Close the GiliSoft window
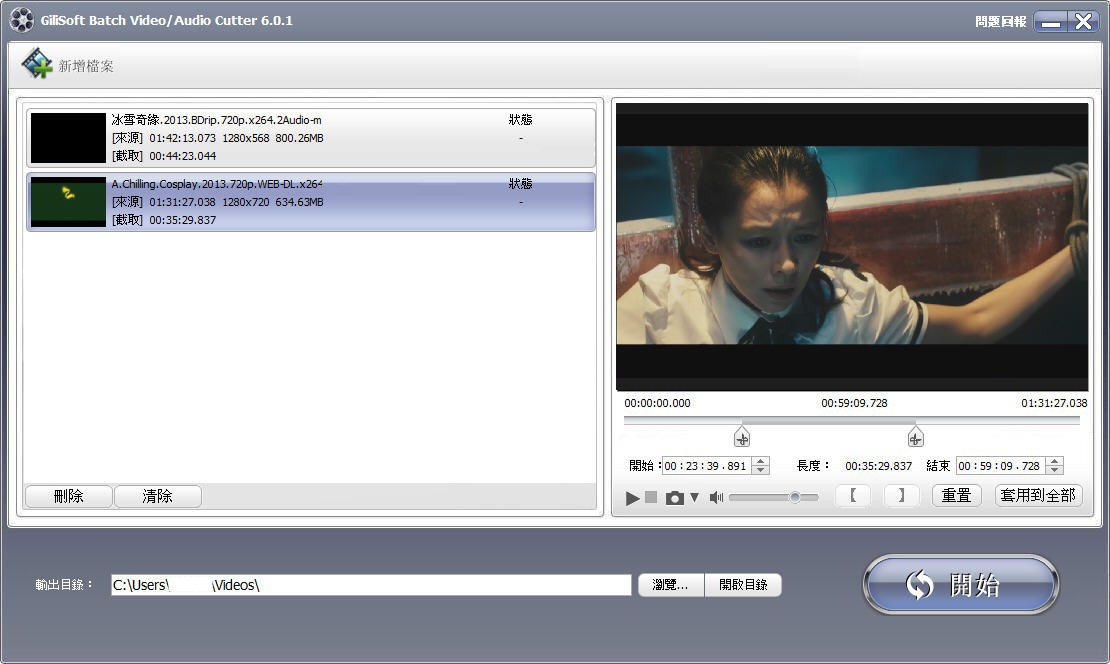 tap(1083, 22)
